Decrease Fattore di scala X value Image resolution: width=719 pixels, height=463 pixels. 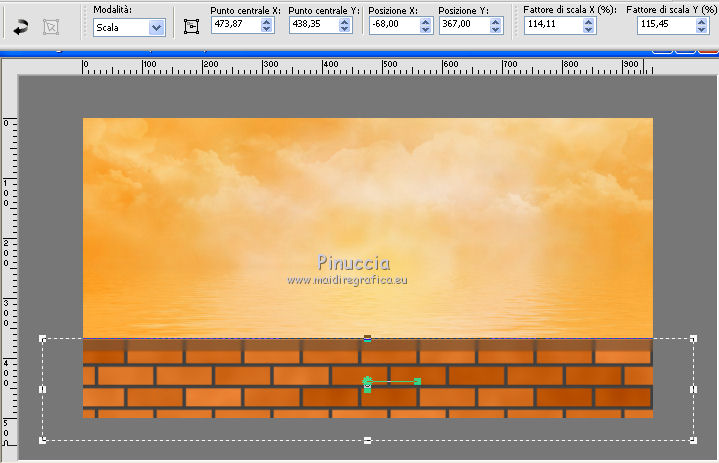(588, 29)
